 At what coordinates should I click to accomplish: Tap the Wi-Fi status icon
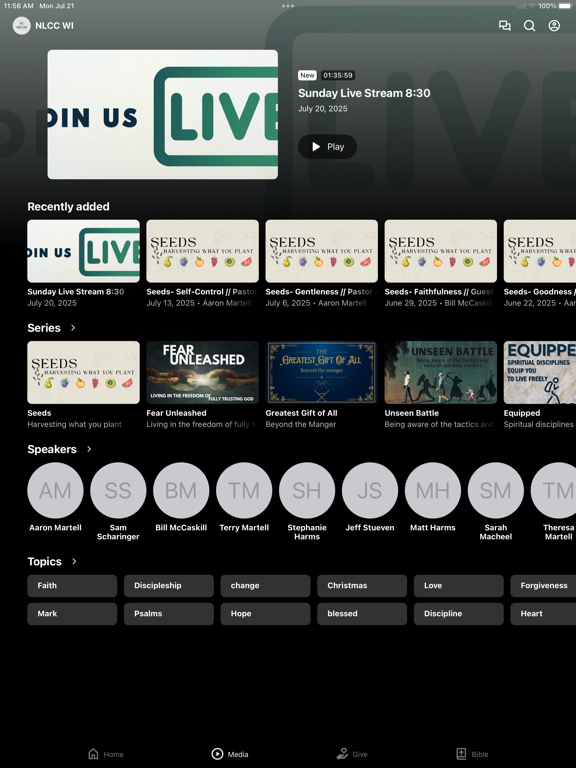pos(532,6)
